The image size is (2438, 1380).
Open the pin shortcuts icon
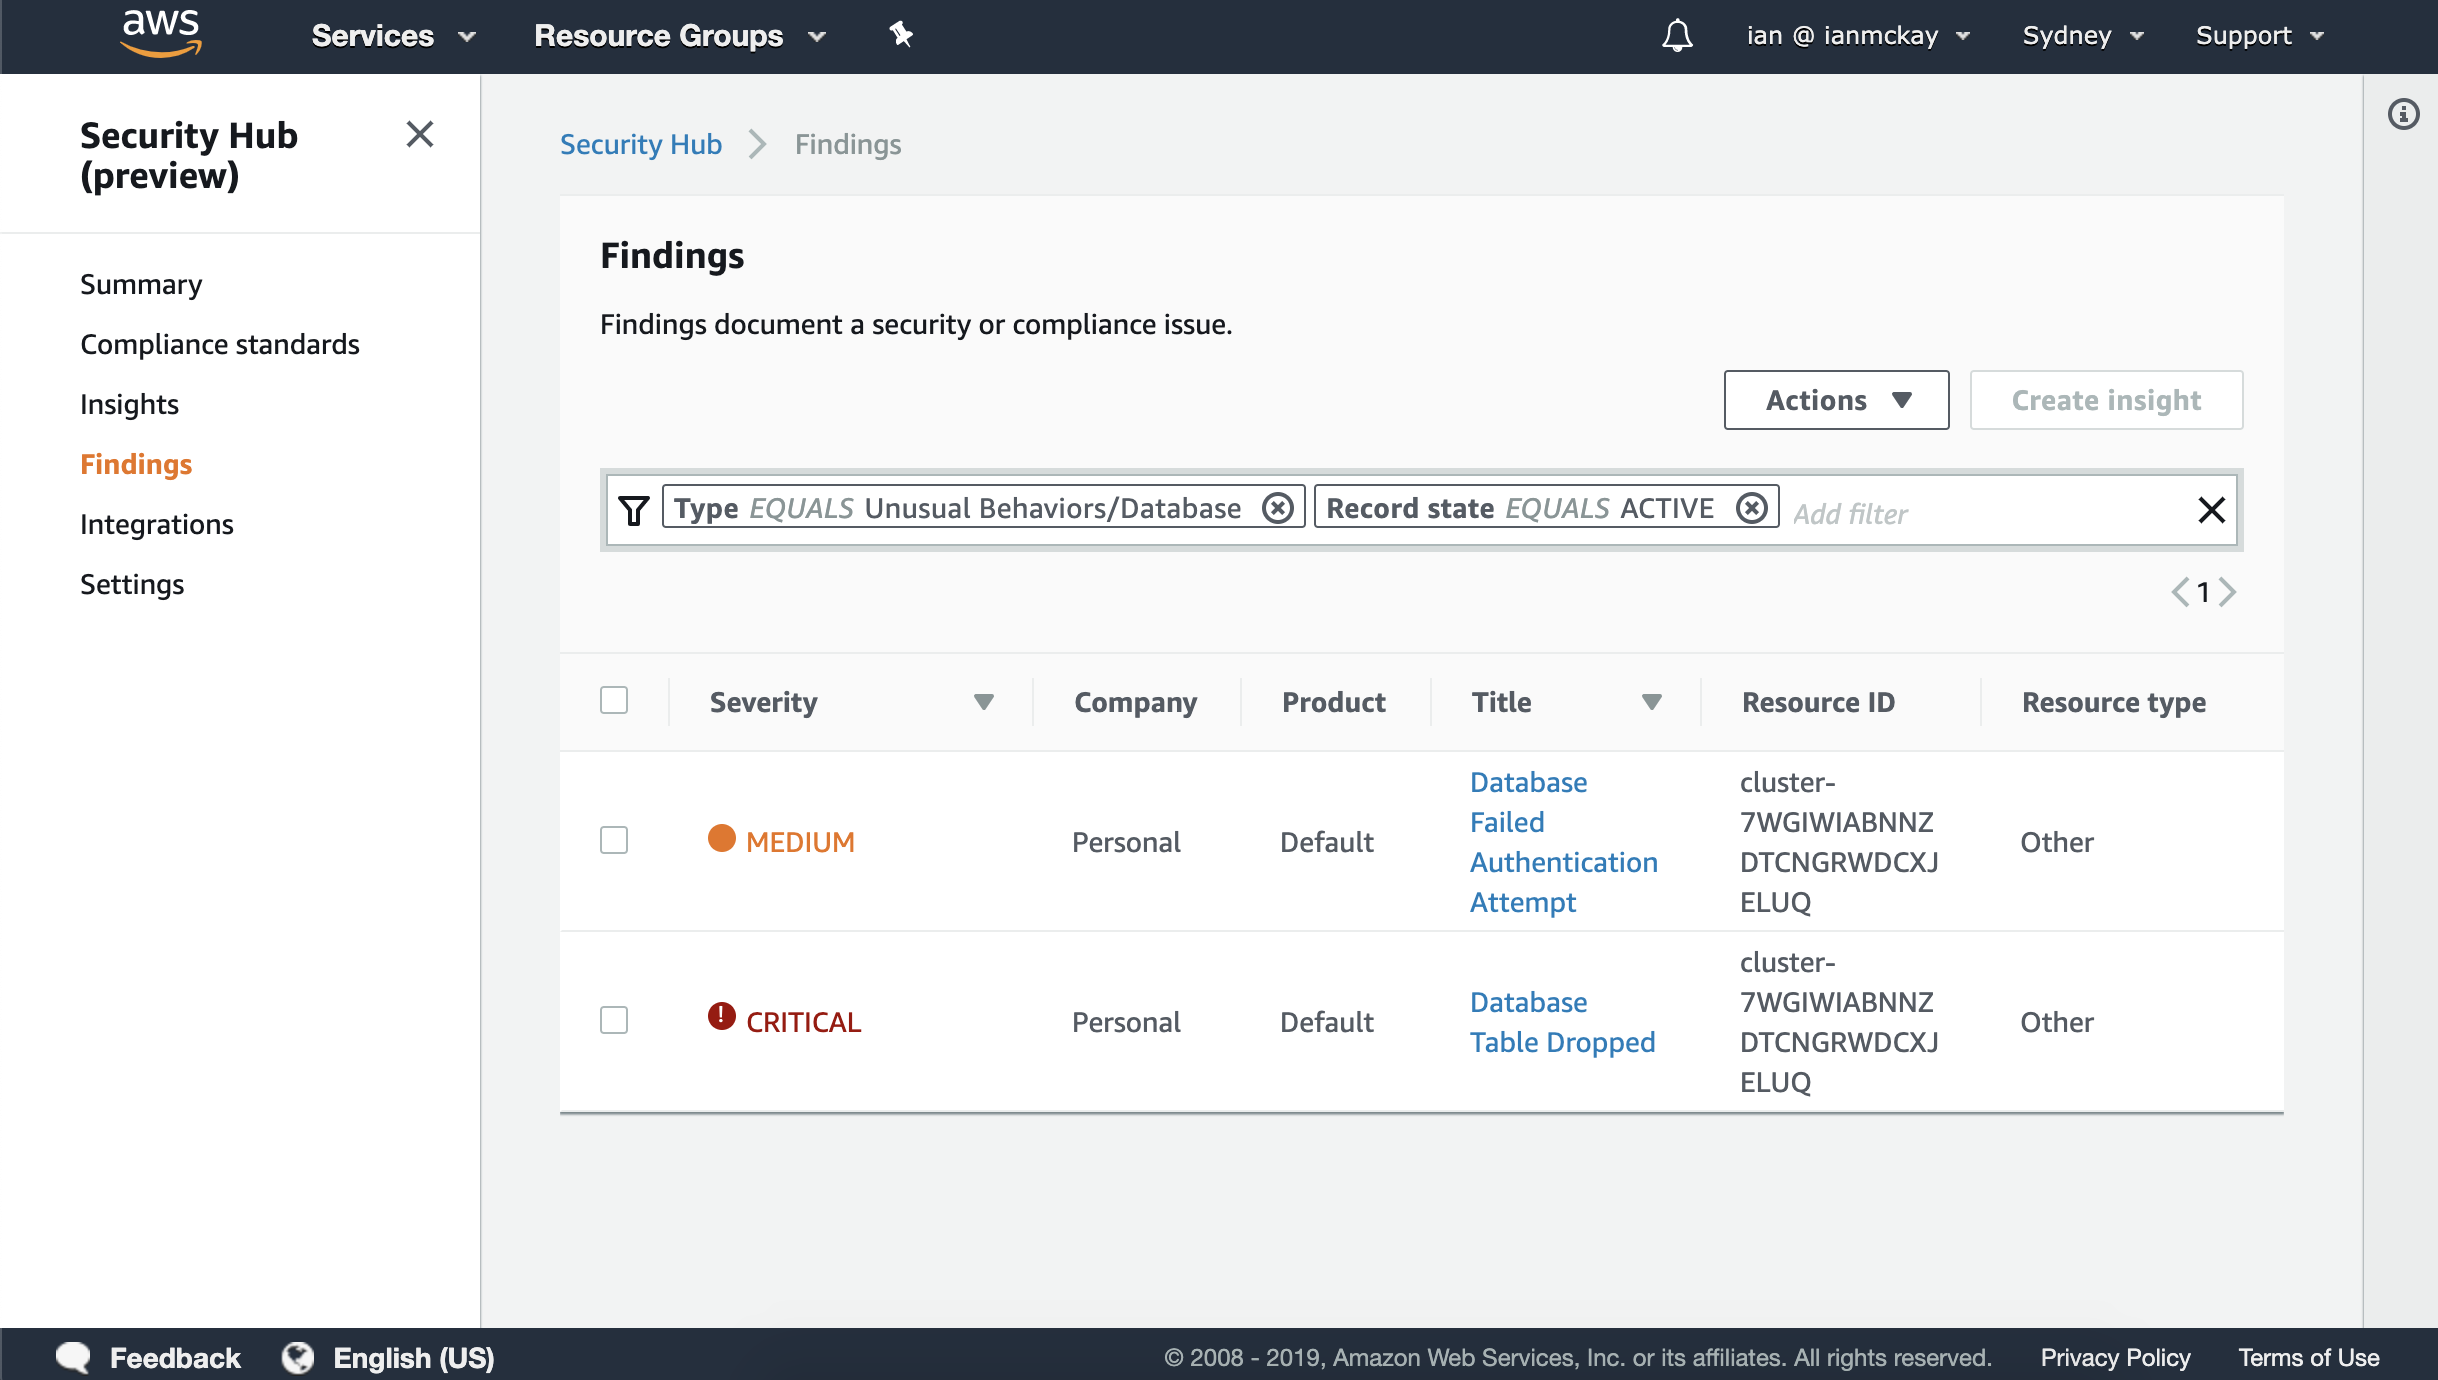[x=901, y=35]
